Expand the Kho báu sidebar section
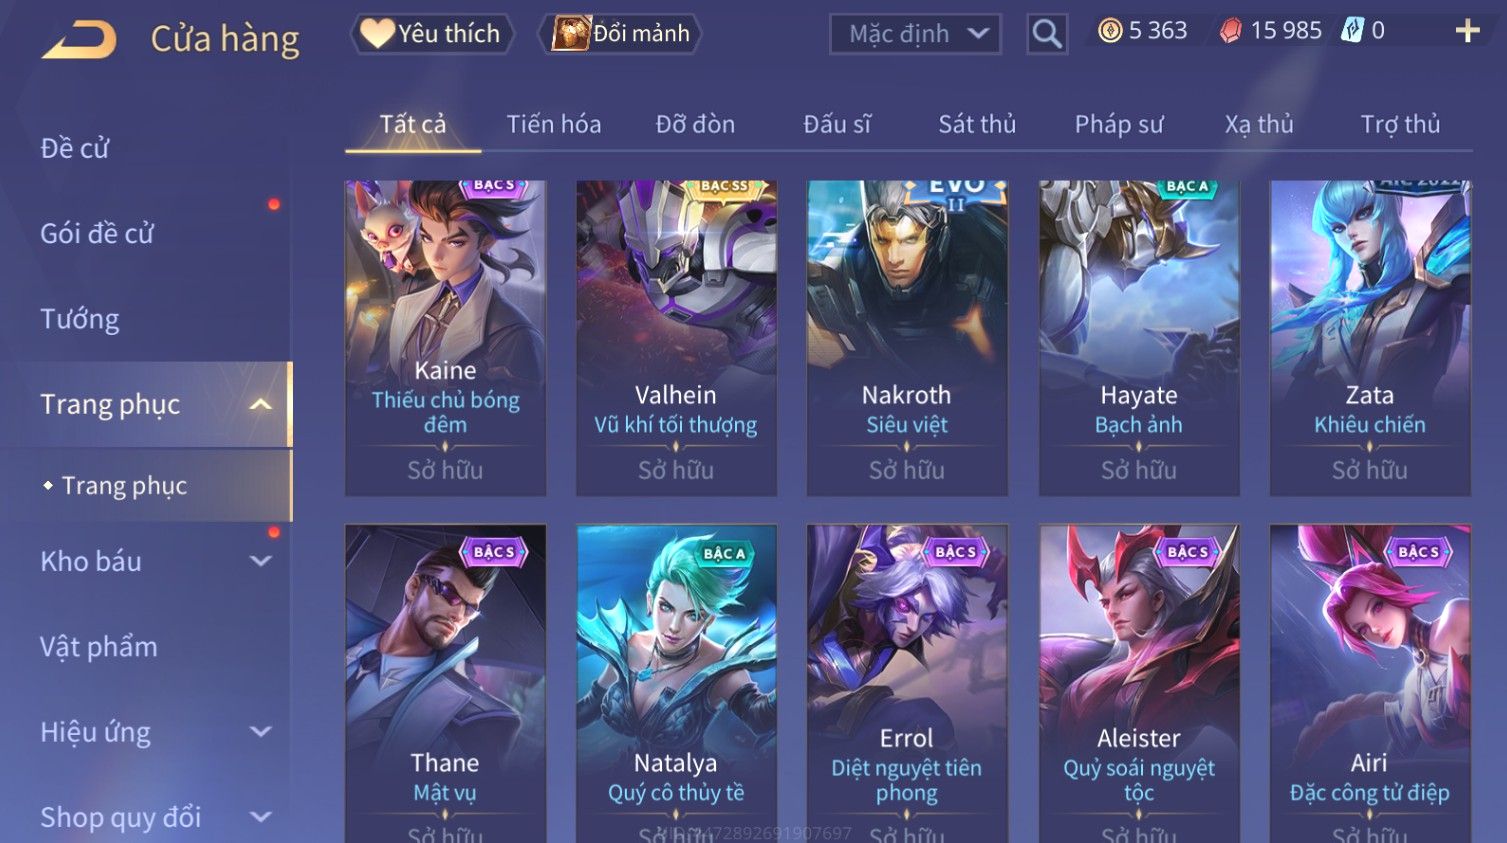The image size is (1507, 843). point(261,562)
